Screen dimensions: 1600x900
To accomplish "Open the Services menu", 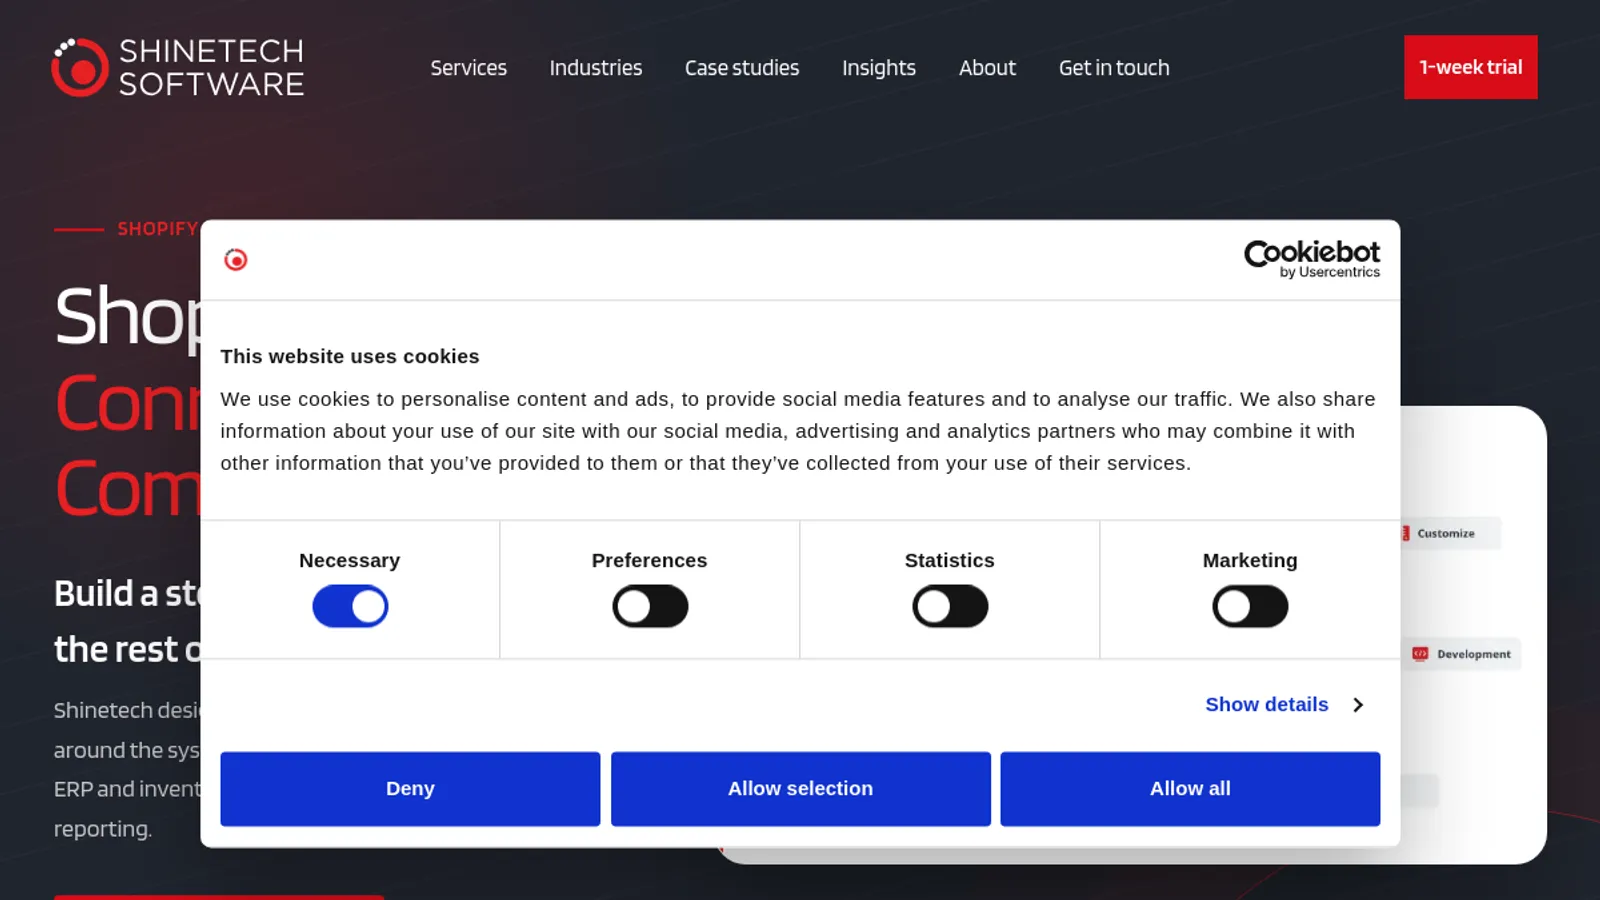I will click(468, 68).
